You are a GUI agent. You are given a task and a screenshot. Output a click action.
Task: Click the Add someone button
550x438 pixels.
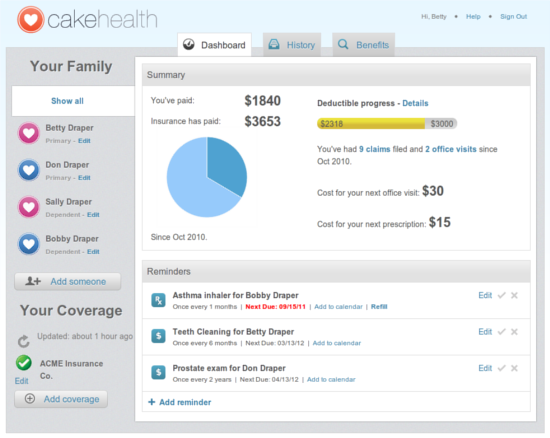coord(68,282)
